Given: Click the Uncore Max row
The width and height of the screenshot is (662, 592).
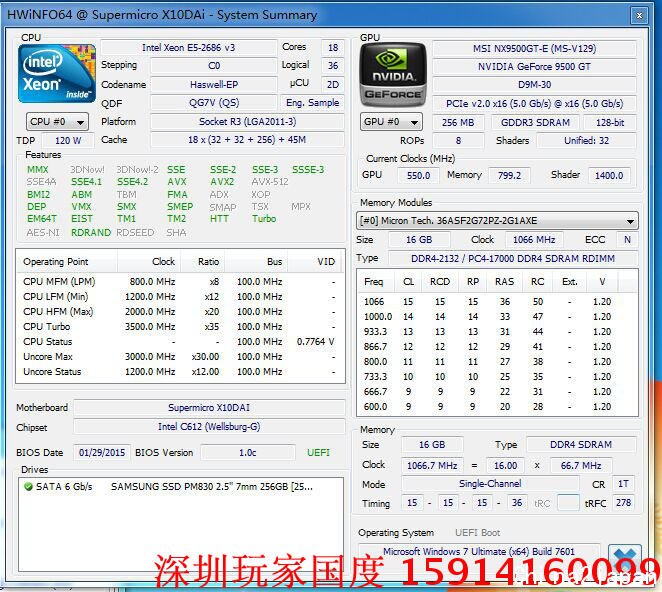Looking at the screenshot, I should tap(181, 357).
